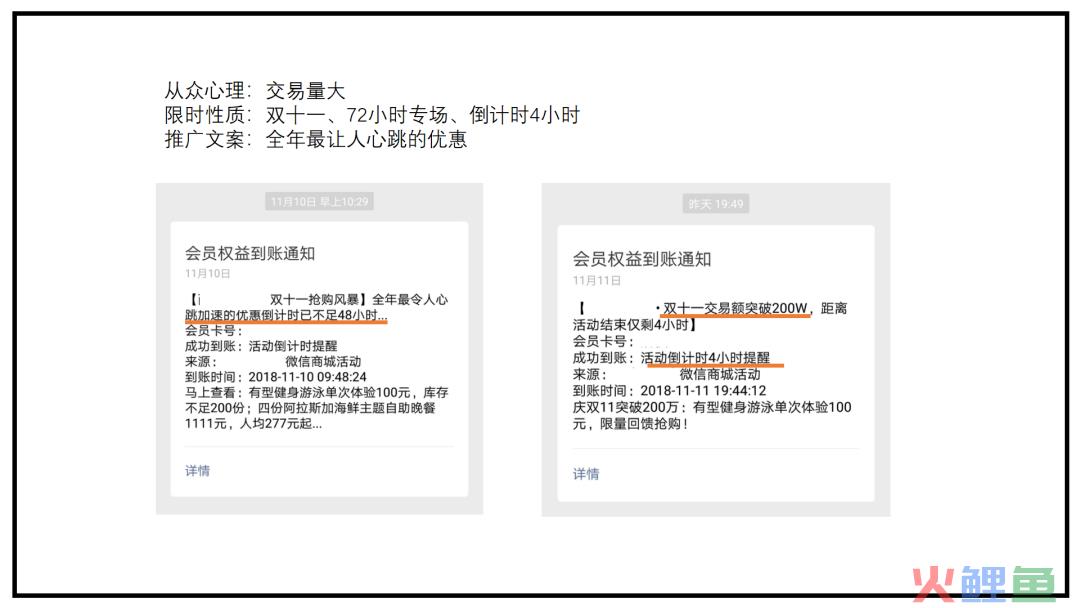Click the text 庆双11突破200万
The image size is (1080, 608).
pyautogui.click(x=625, y=407)
